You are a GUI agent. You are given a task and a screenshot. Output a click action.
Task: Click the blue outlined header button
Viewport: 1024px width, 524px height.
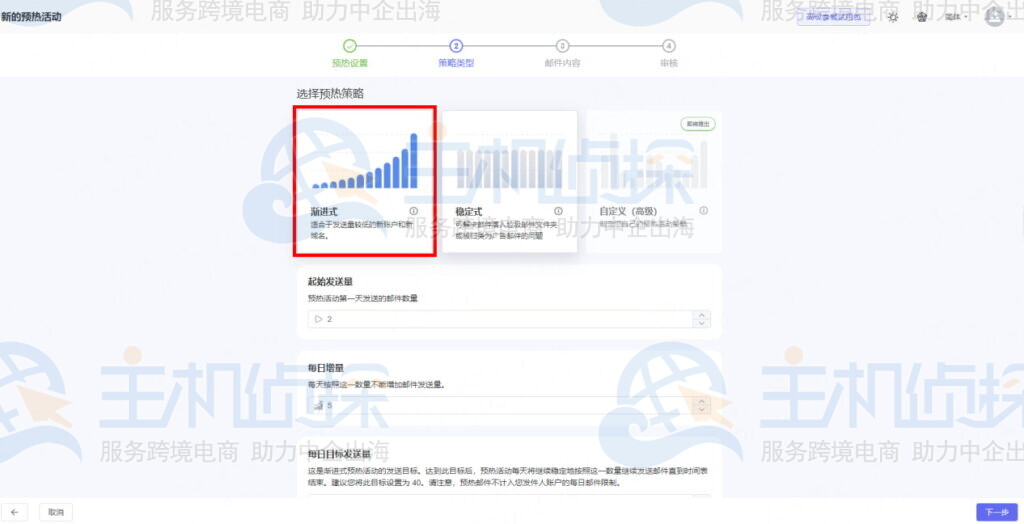833,17
